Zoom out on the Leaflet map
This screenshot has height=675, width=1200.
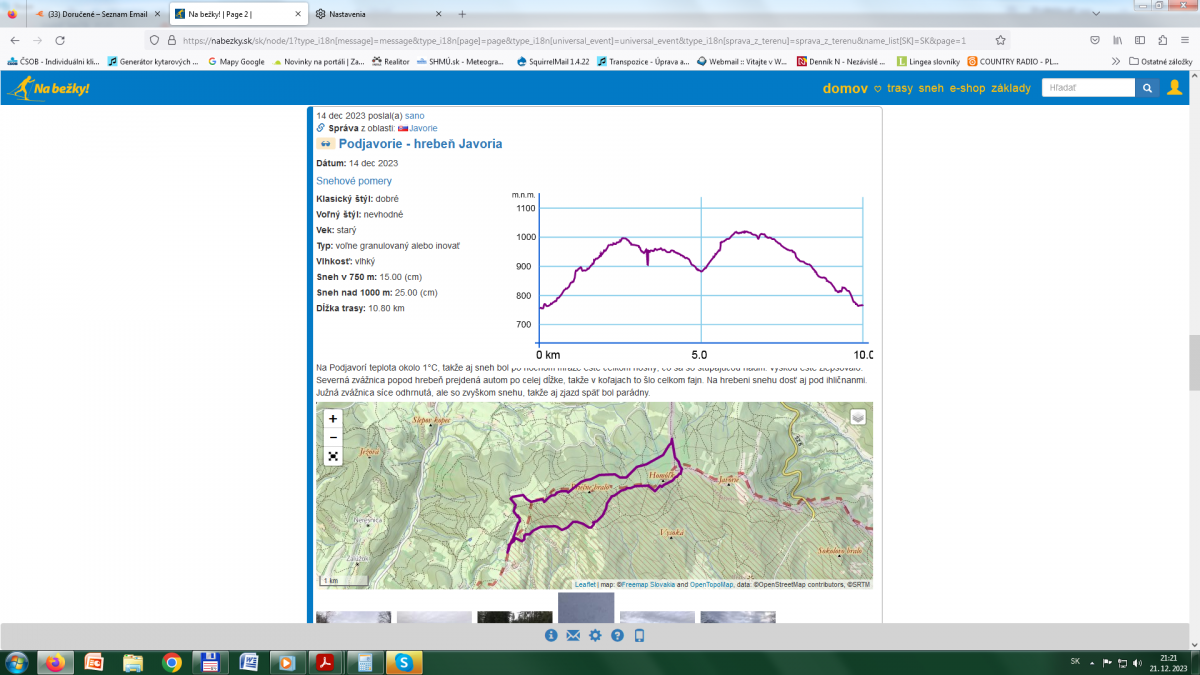click(x=333, y=437)
